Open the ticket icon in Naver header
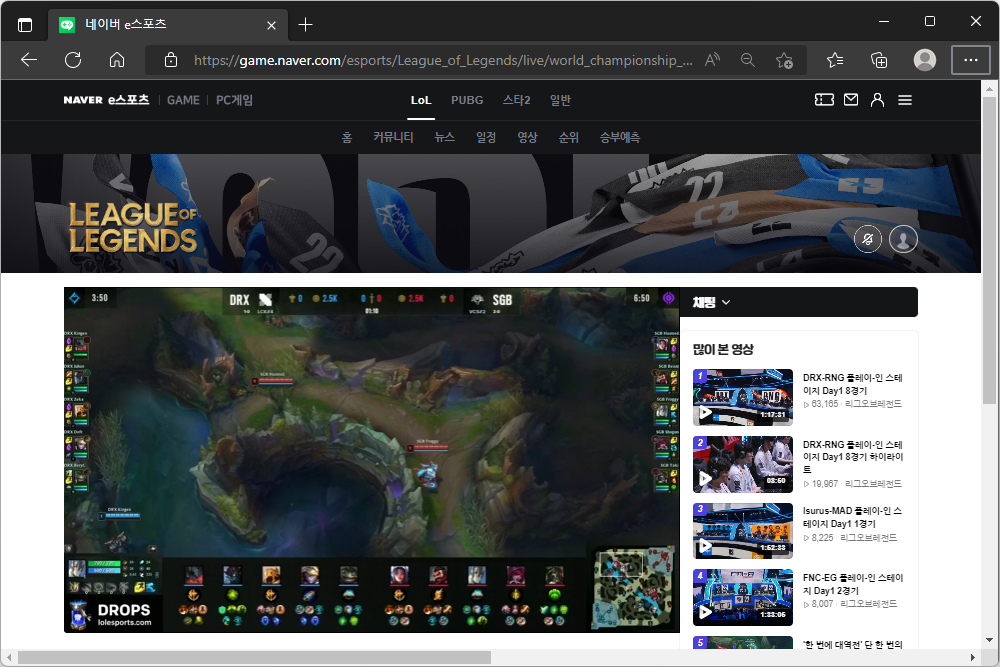Image resolution: width=1000 pixels, height=667 pixels. (824, 99)
